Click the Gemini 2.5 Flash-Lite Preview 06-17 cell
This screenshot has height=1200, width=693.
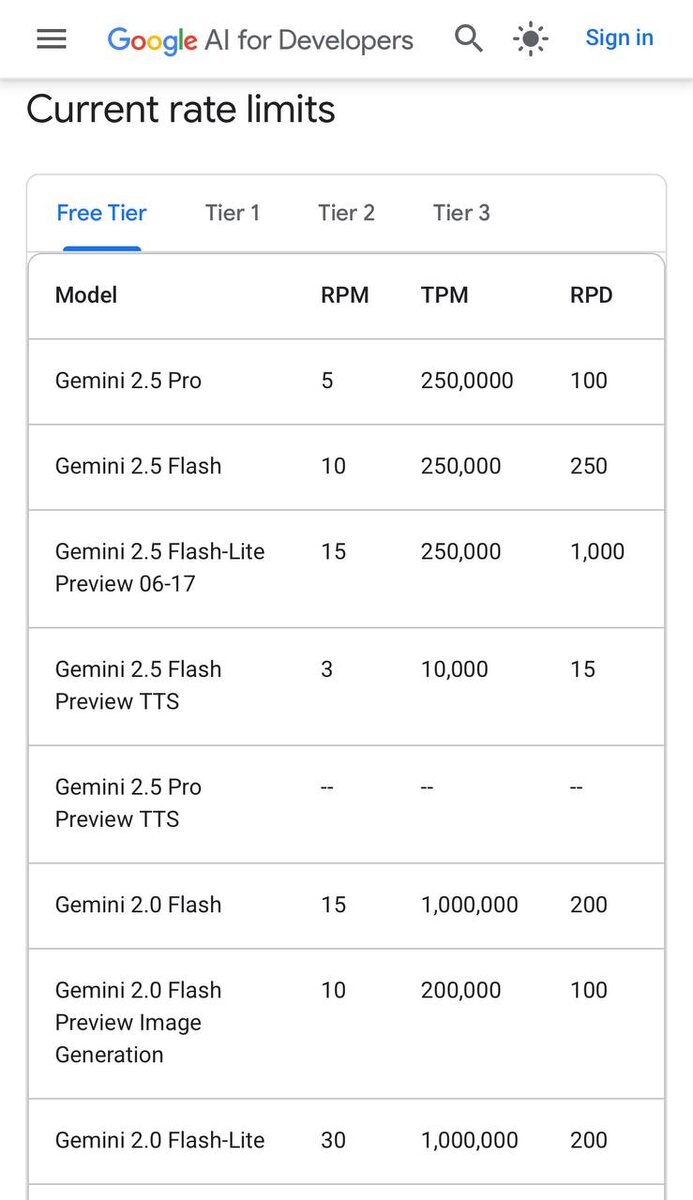pos(160,567)
